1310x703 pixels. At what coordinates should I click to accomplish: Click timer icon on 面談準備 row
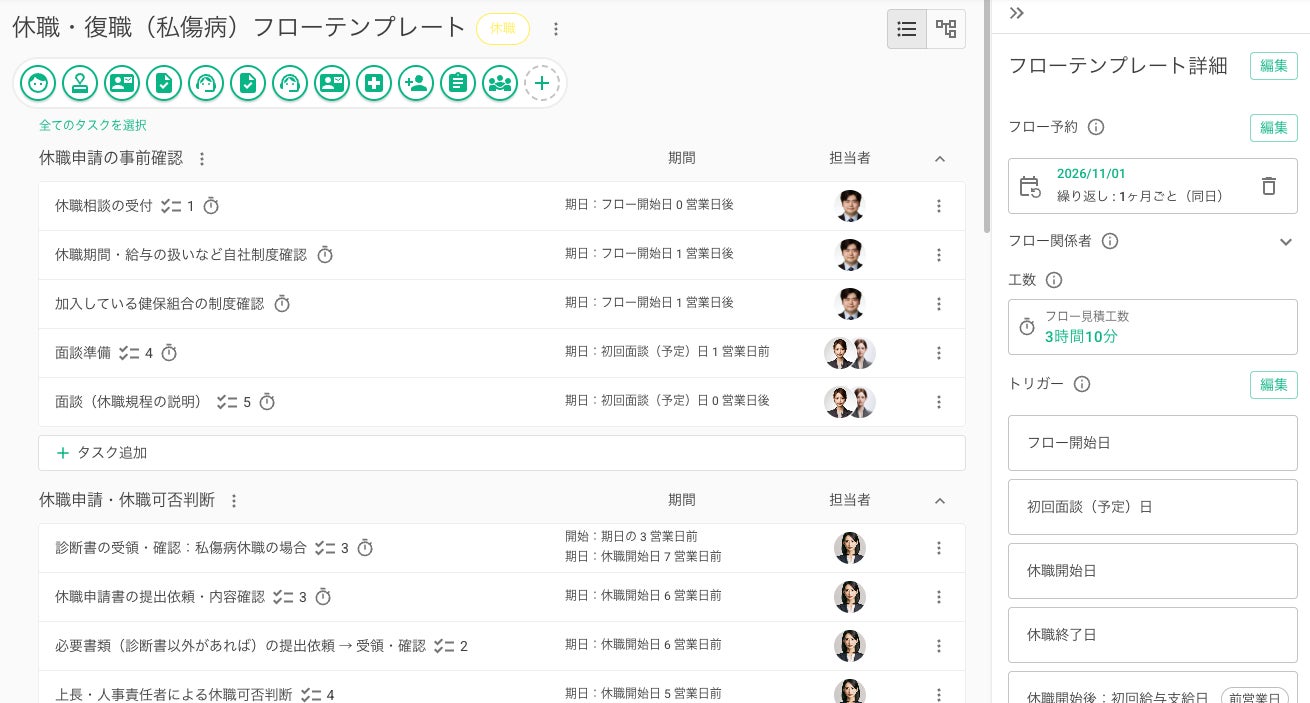pyautogui.click(x=169, y=353)
